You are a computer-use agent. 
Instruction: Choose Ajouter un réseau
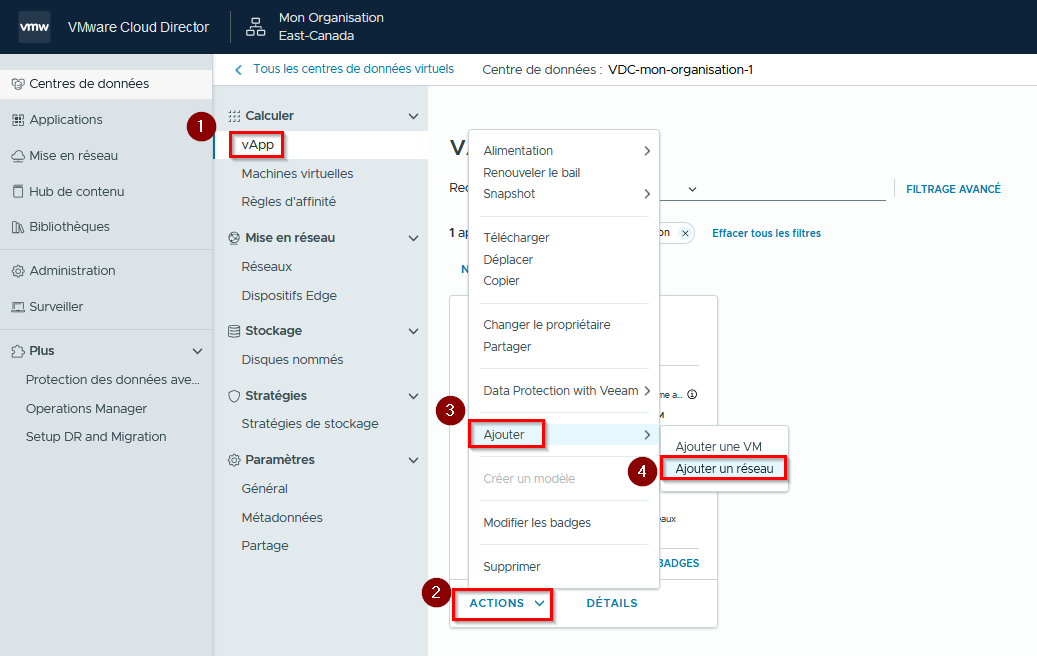click(724, 469)
